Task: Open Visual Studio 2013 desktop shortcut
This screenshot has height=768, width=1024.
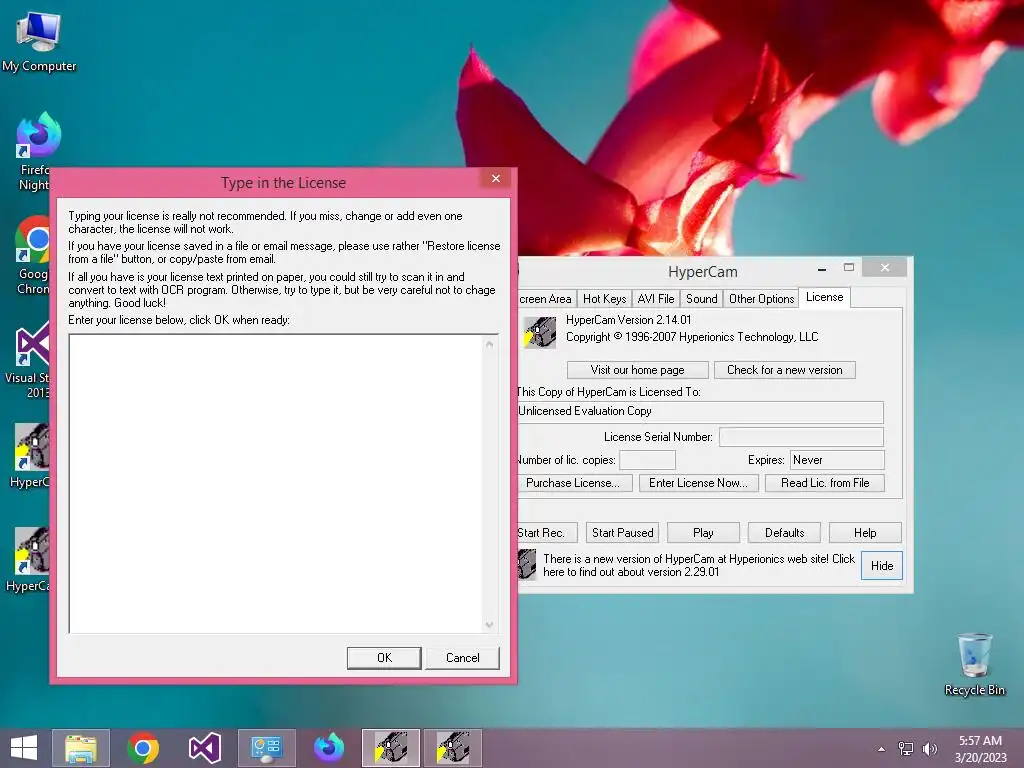Action: pyautogui.click(x=29, y=360)
